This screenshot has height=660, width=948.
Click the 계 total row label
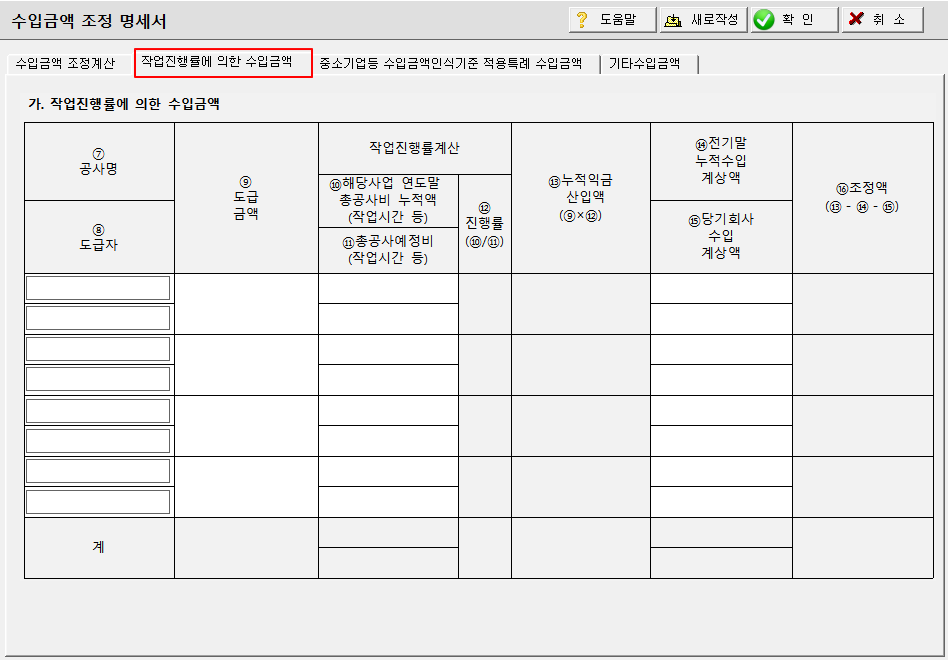click(x=99, y=548)
